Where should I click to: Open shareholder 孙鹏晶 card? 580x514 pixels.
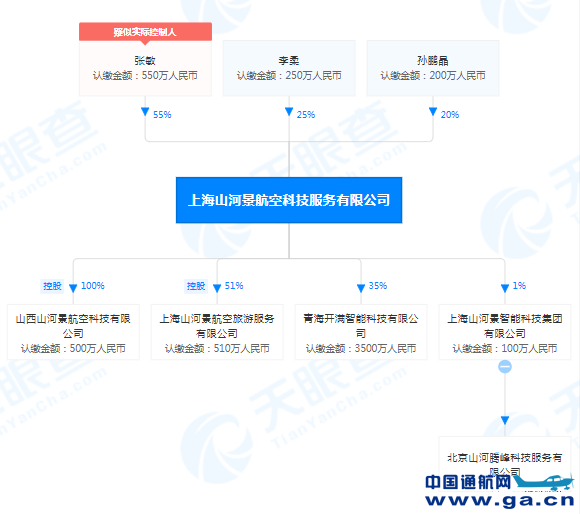tap(433, 68)
